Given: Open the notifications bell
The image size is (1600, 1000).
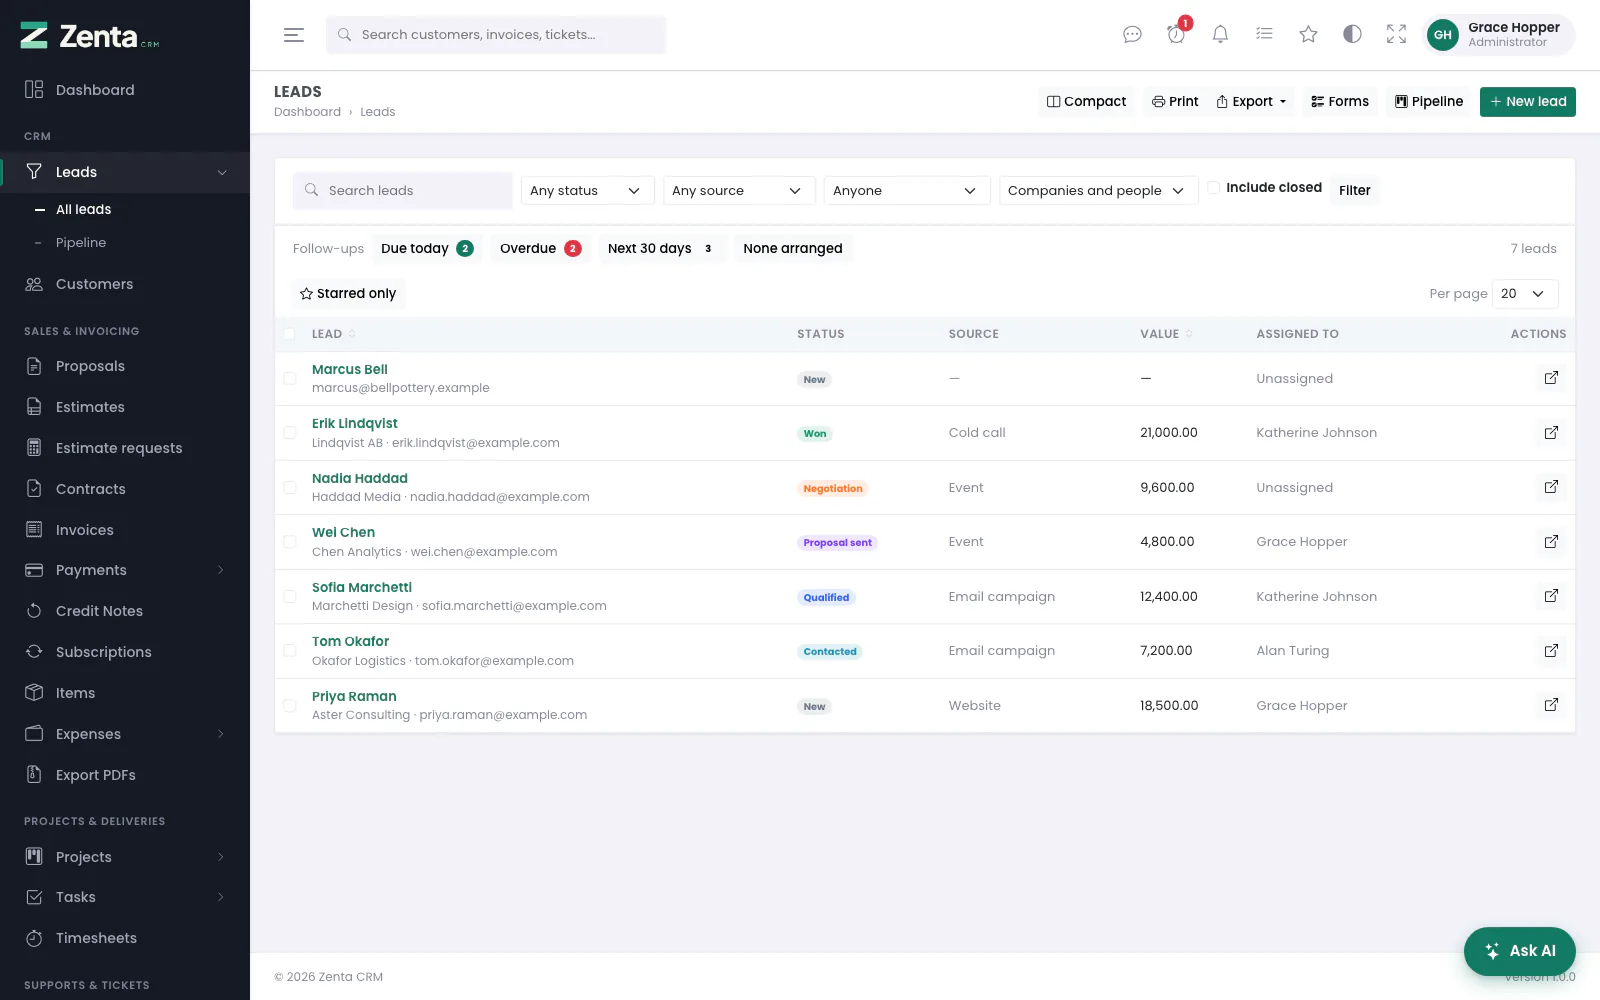Looking at the screenshot, I should pyautogui.click(x=1220, y=34).
